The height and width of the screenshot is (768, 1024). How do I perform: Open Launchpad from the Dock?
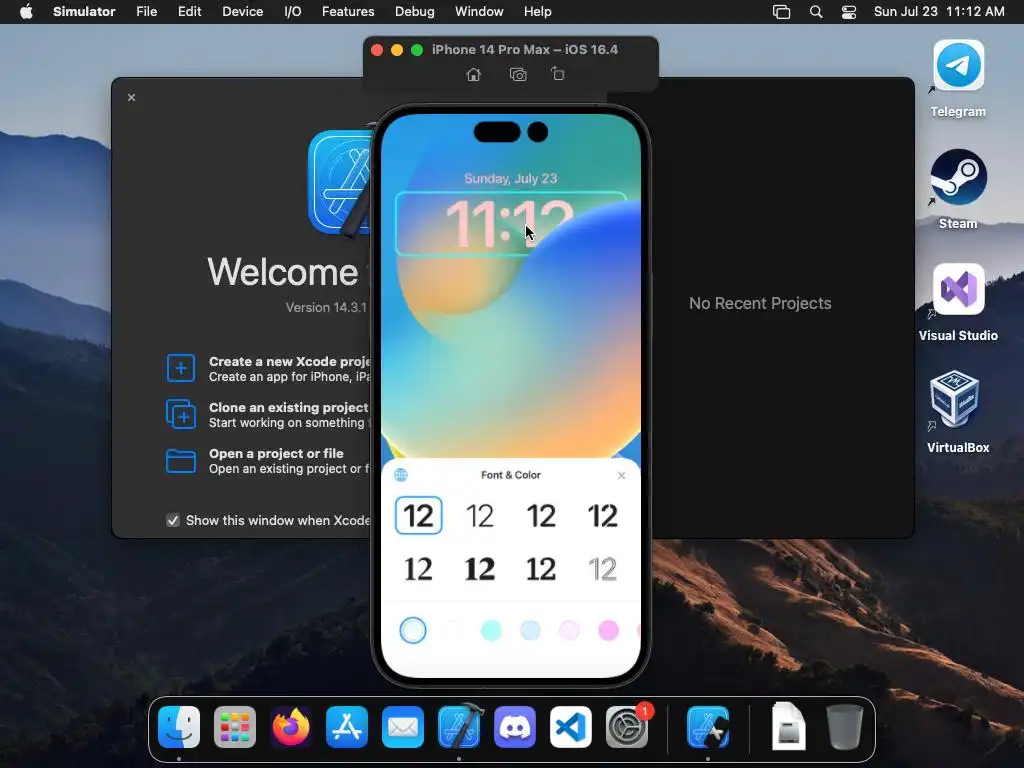pyautogui.click(x=235, y=727)
